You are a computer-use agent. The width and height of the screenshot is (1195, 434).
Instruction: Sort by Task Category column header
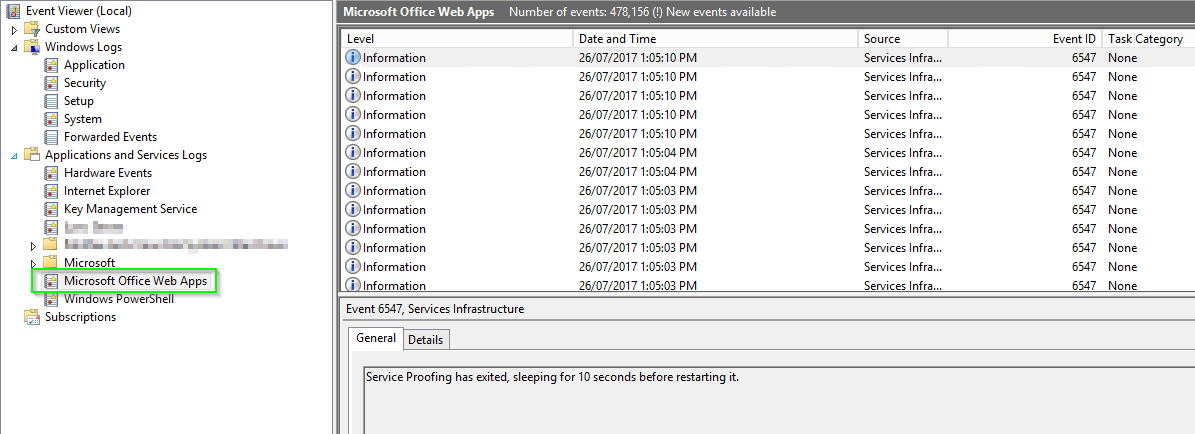[x=1148, y=39]
